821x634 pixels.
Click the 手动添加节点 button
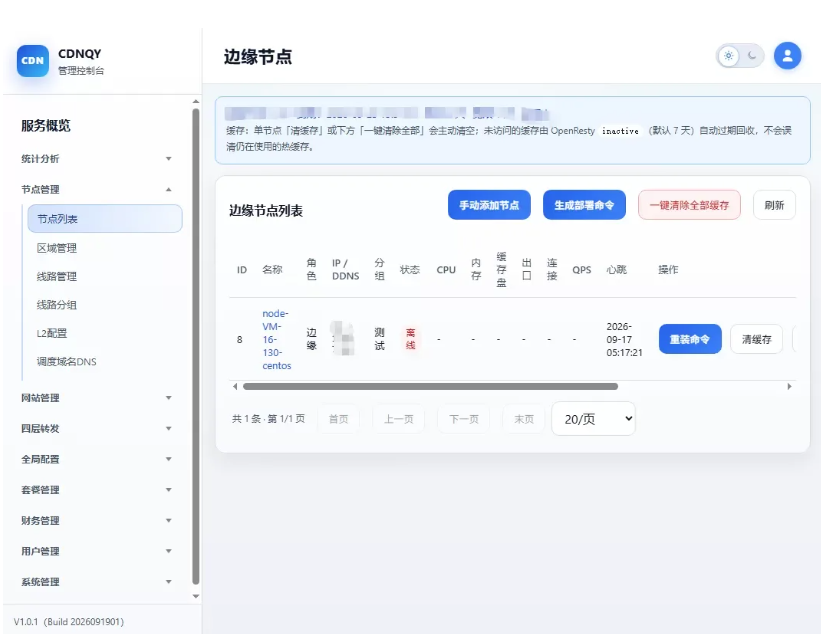489,205
